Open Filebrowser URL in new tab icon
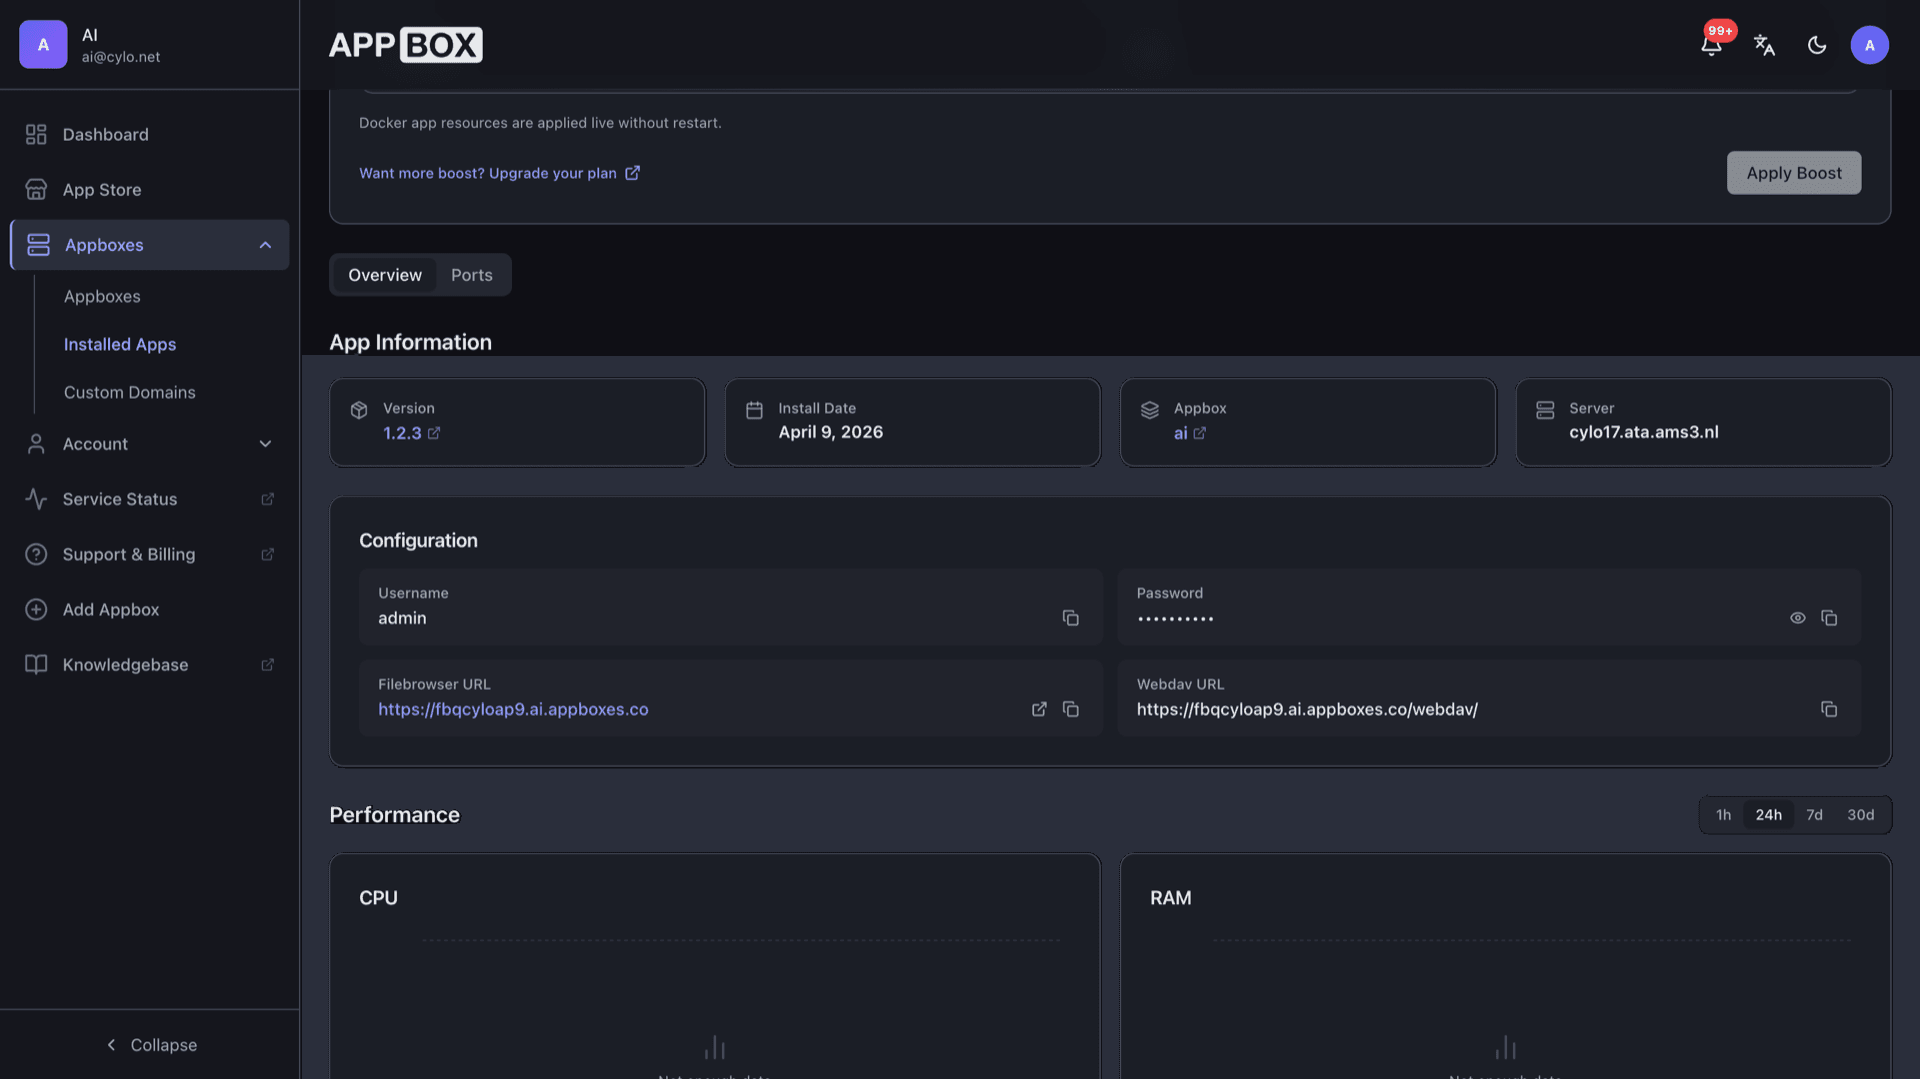 pos(1039,709)
